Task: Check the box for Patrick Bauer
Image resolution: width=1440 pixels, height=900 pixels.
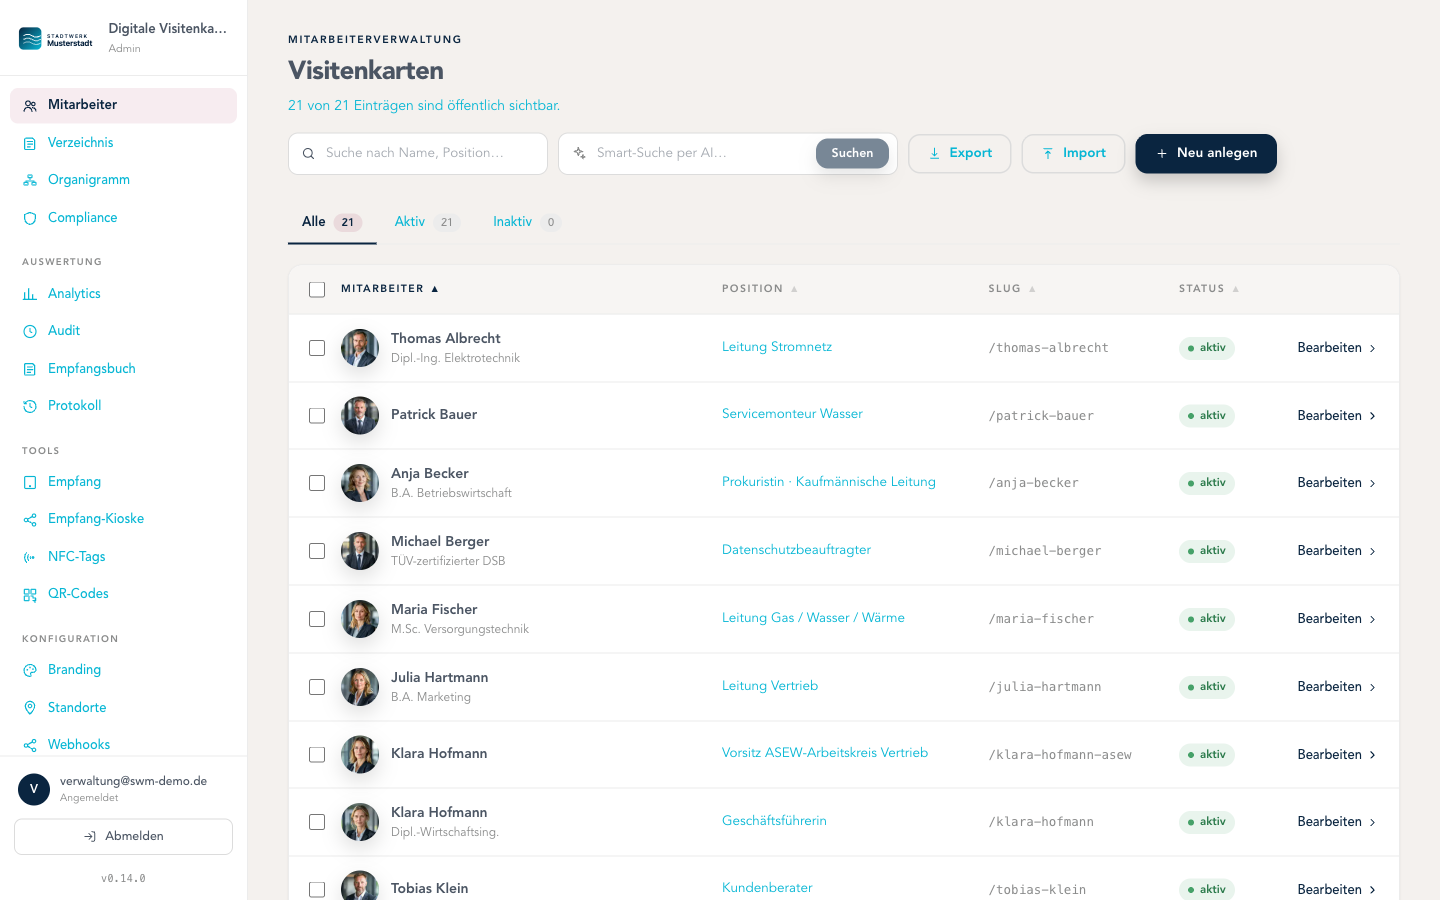Action: [x=317, y=415]
